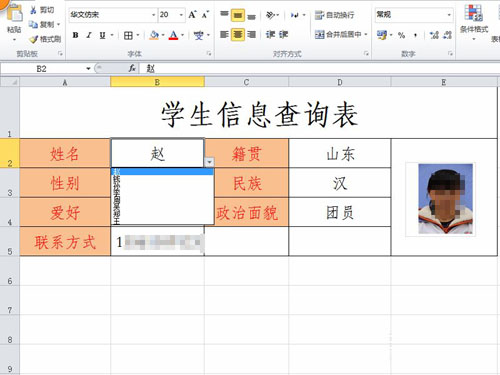Viewport: 500px width, 375px height.
Task: Click the 政治面貌 label cell
Action: click(247, 212)
